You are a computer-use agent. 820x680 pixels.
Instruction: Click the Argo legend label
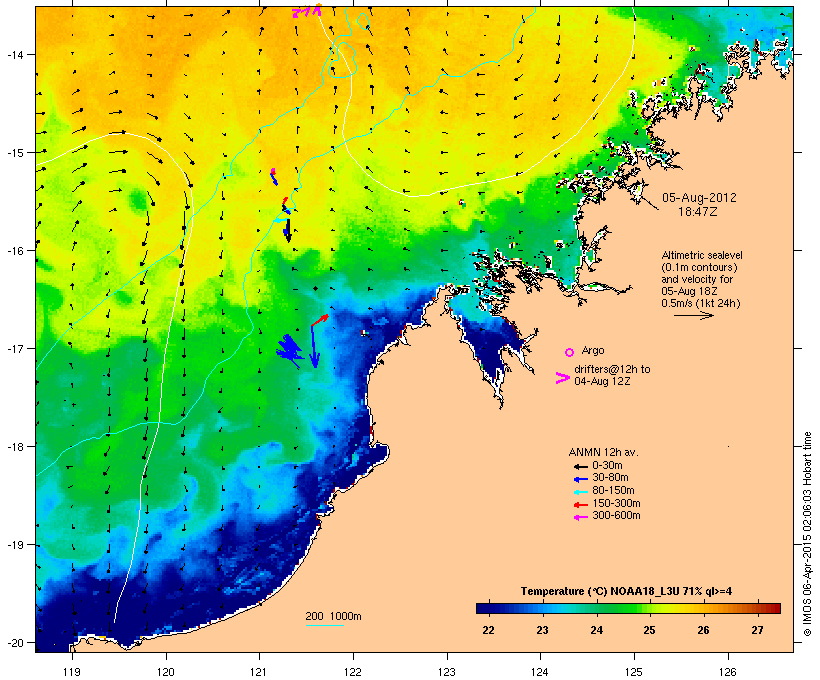coord(593,350)
